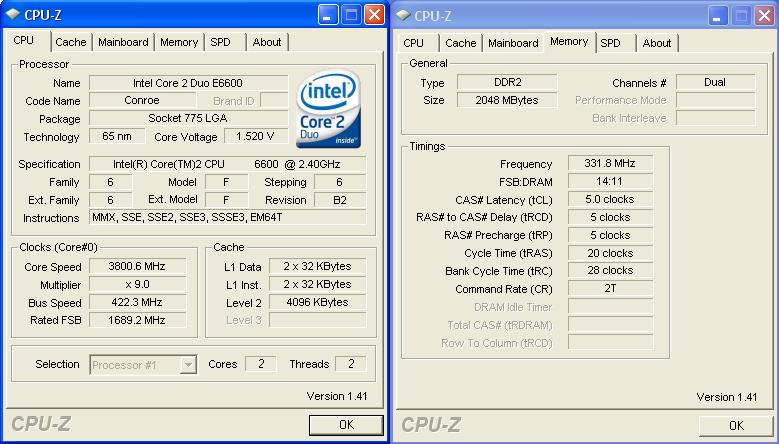
Task: Click Version 1.41 text in left window
Action: (x=337, y=396)
